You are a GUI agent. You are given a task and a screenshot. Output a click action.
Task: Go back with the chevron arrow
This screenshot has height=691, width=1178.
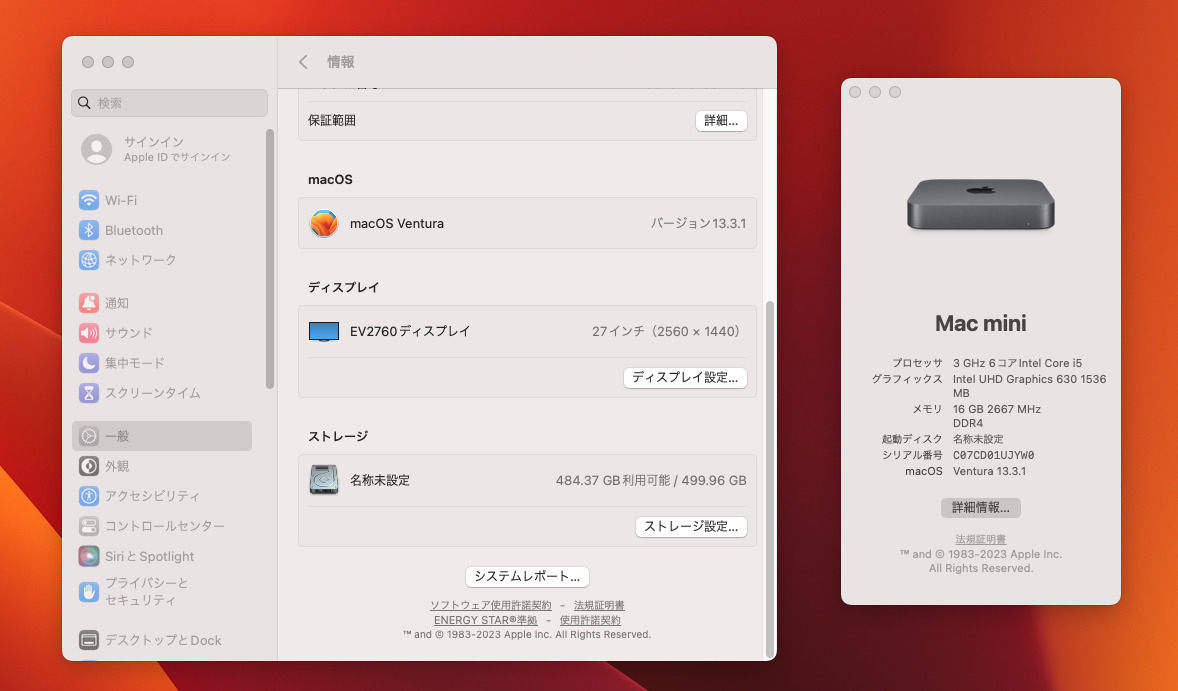303,62
